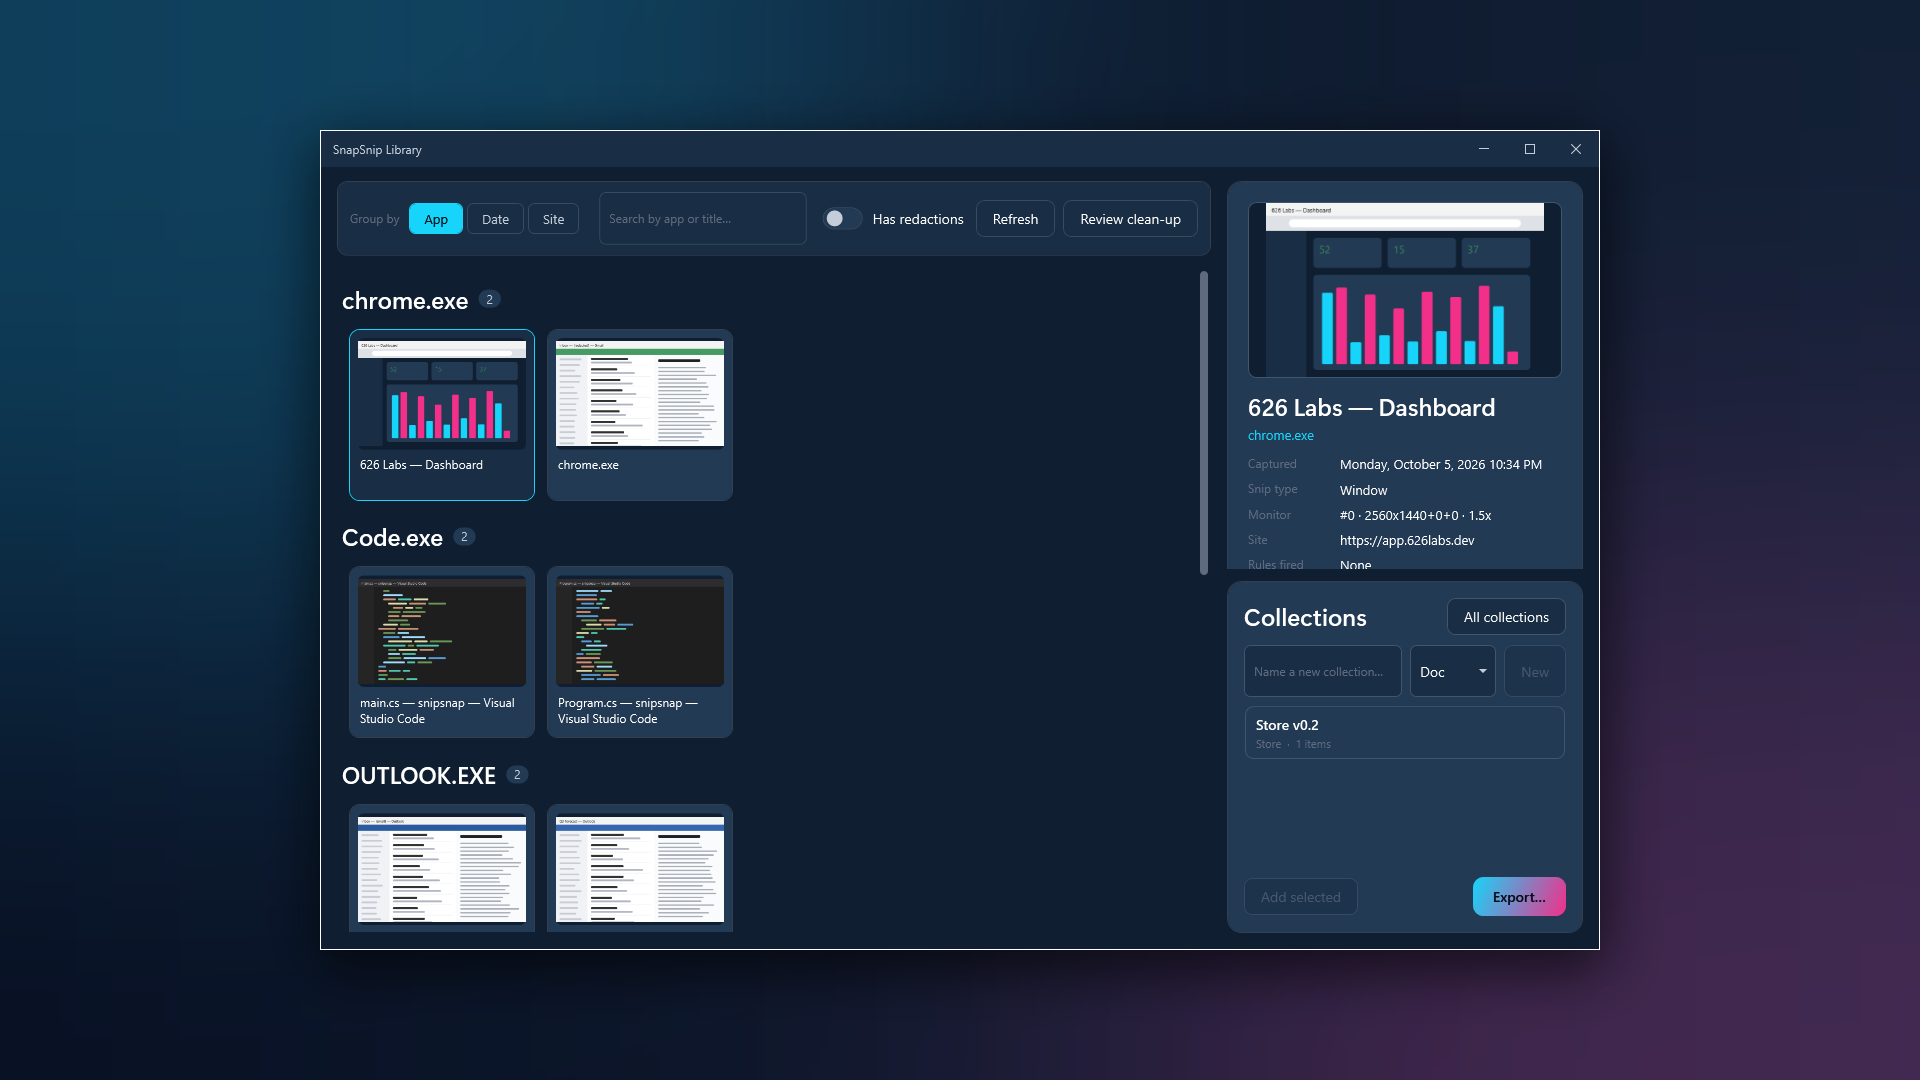Group snips by App
The height and width of the screenshot is (1080, 1920).
435,219
